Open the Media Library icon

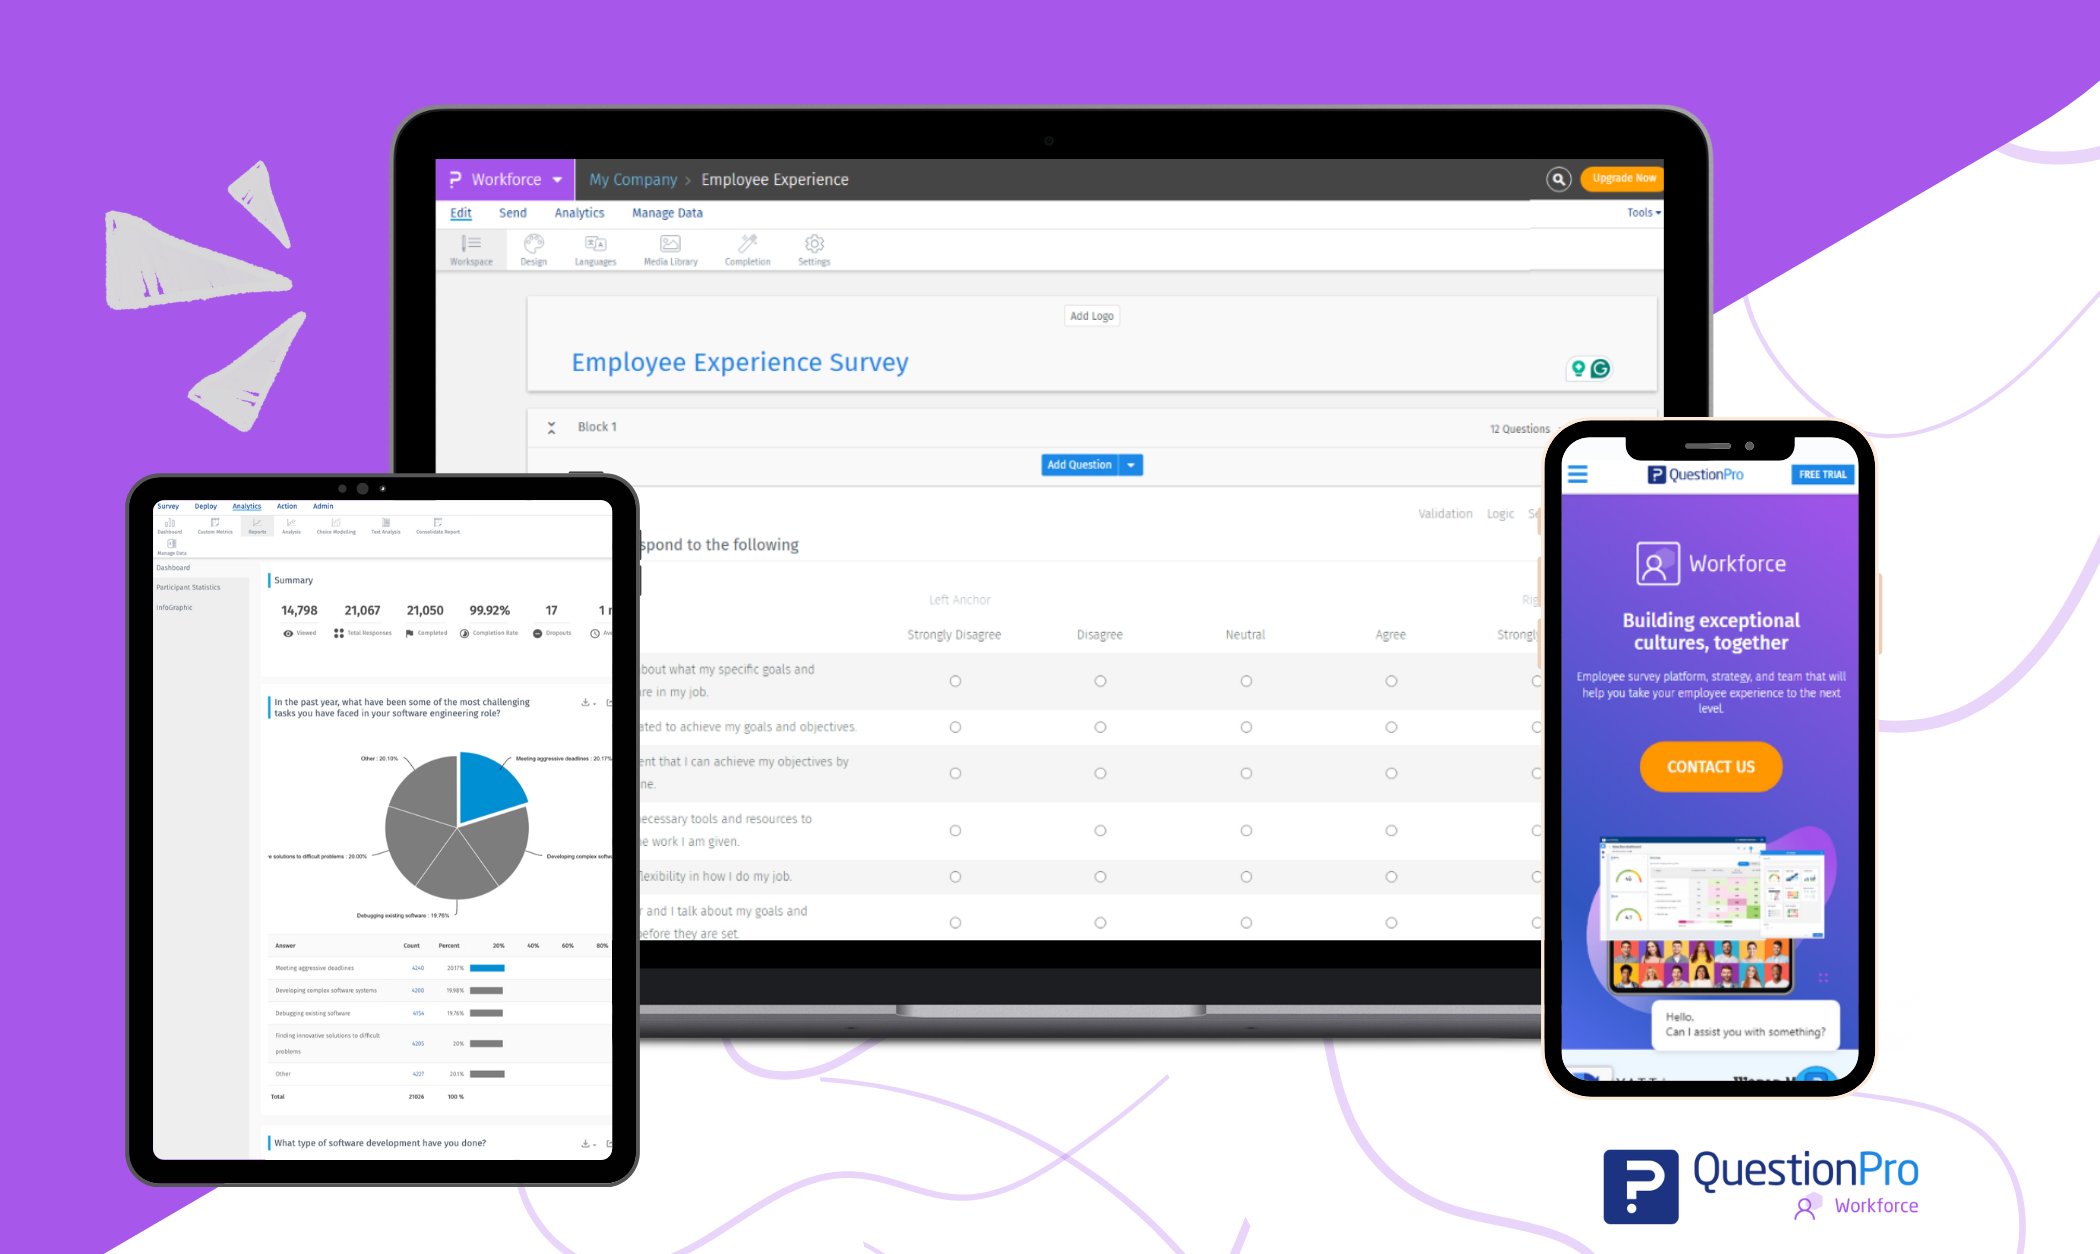[x=669, y=251]
